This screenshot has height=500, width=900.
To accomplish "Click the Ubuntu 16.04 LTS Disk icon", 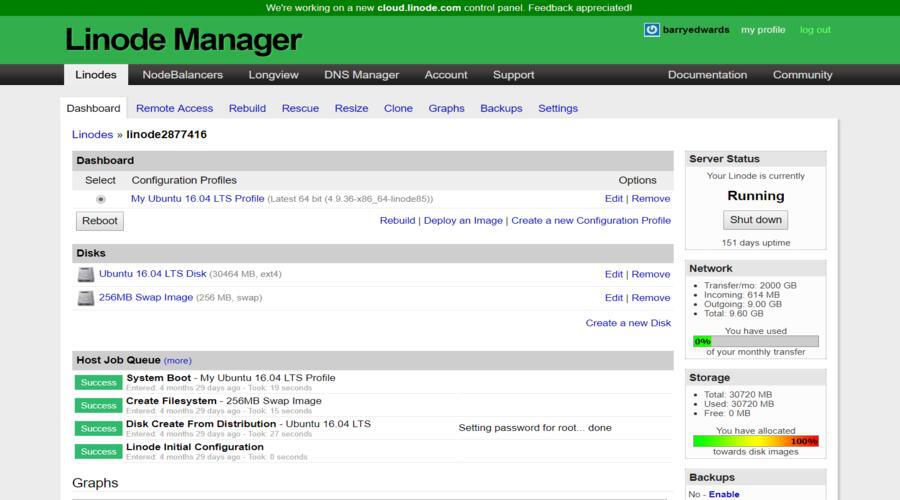I will tap(86, 274).
